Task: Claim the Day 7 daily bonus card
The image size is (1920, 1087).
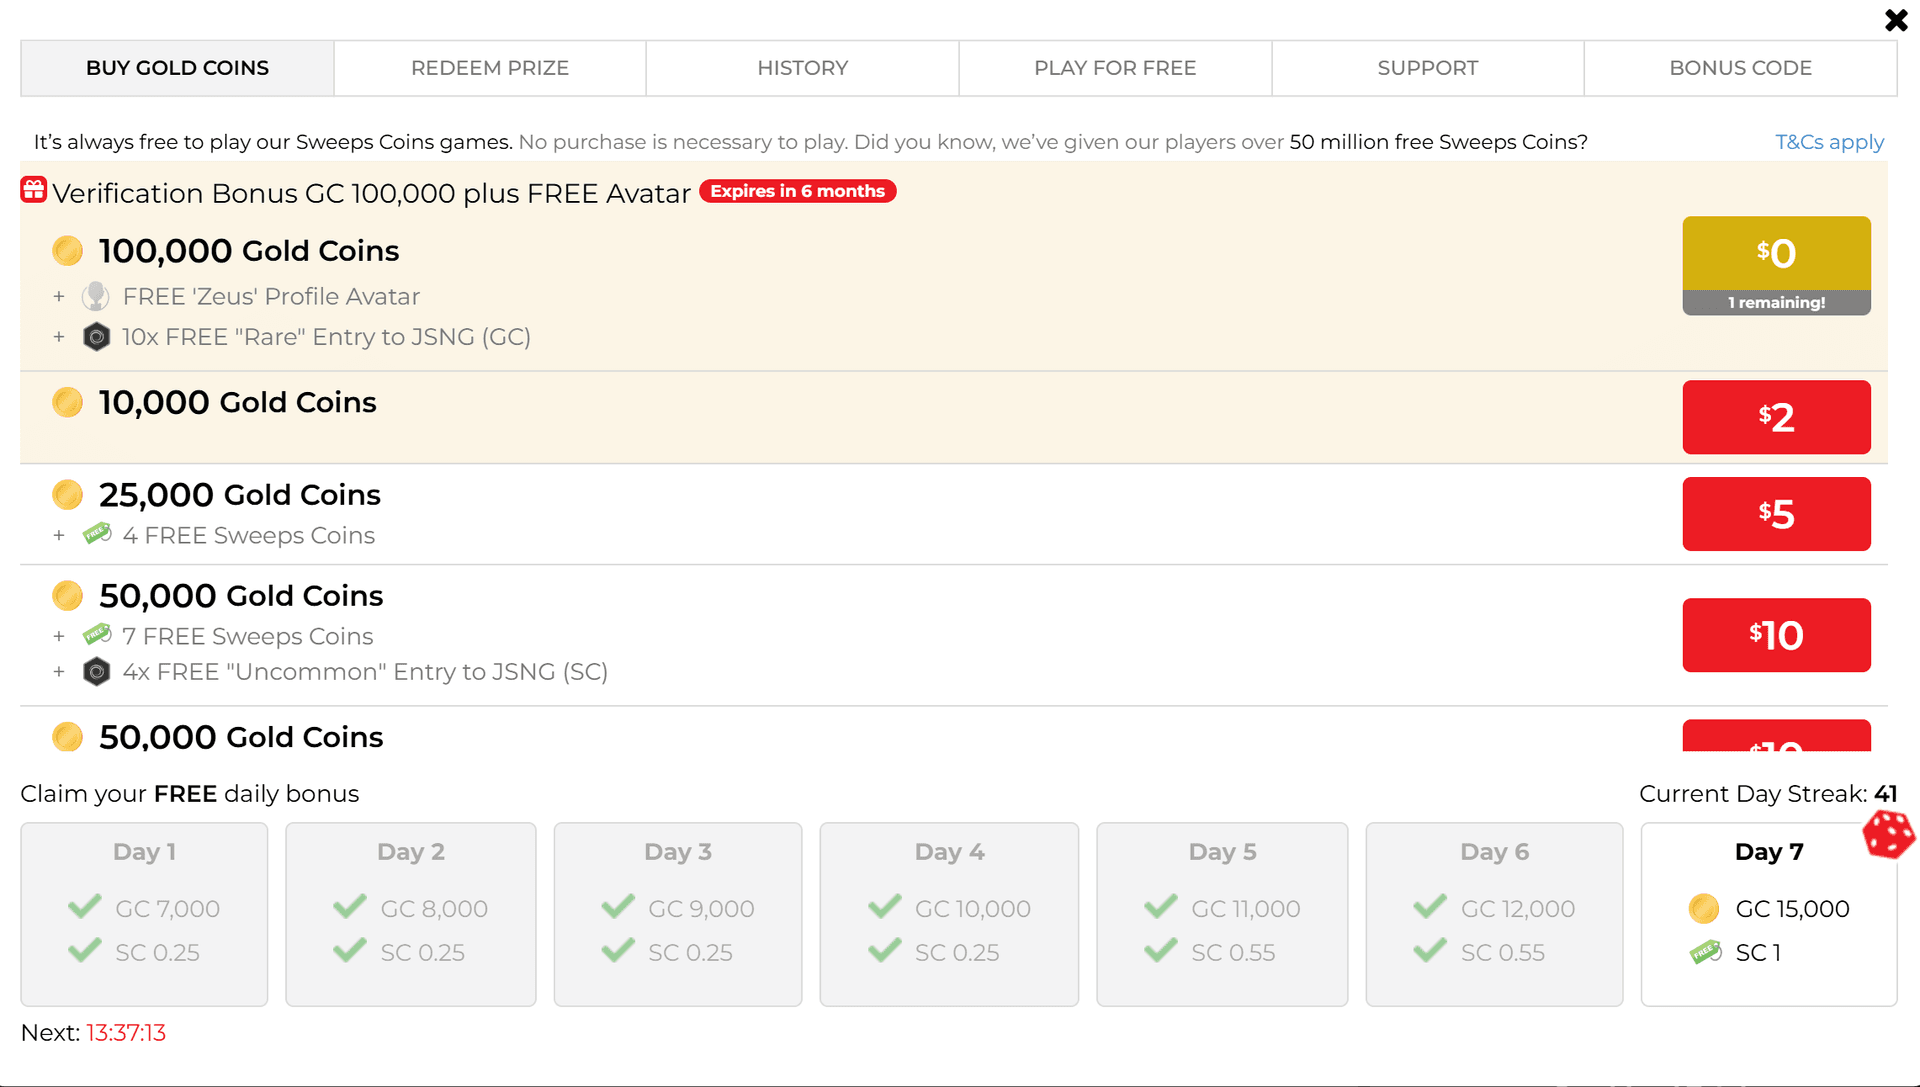Action: [x=1768, y=914]
